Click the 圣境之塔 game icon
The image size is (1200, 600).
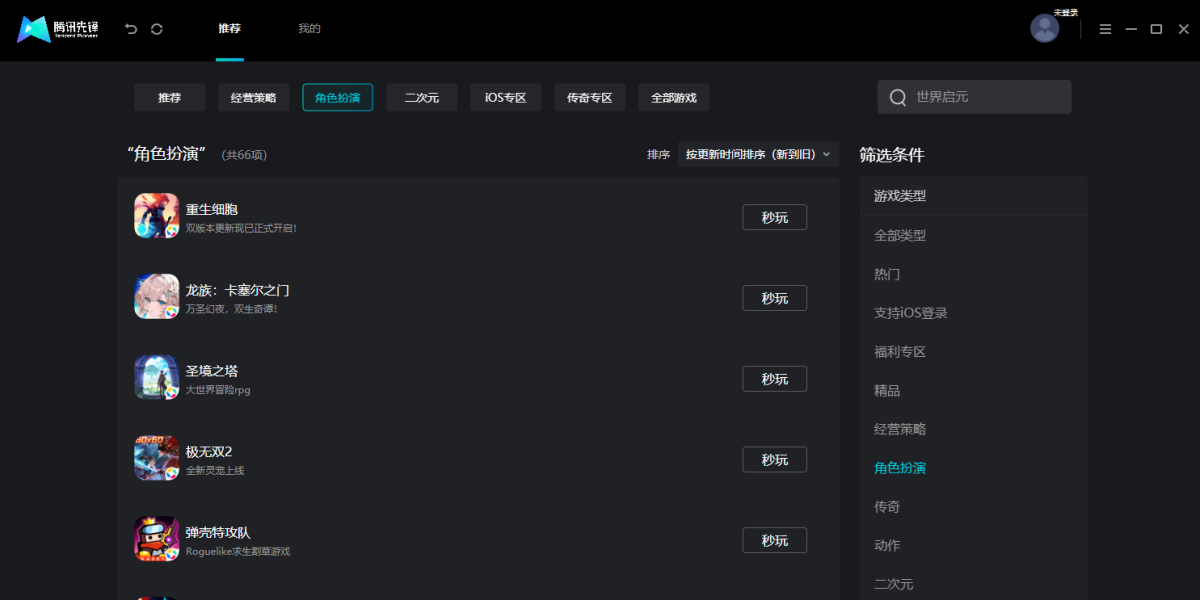coord(157,377)
